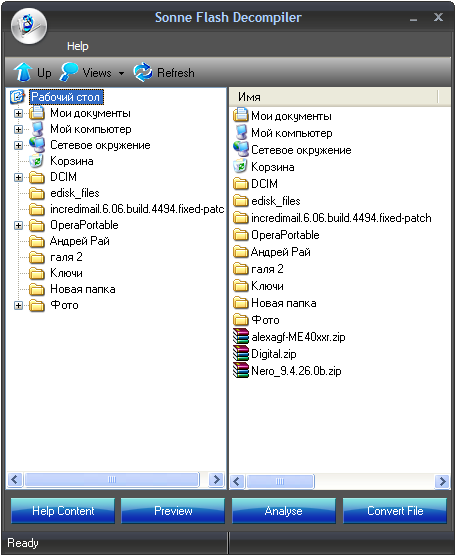Select Новая папка in the folder tree
The image size is (456, 556).
83,289
